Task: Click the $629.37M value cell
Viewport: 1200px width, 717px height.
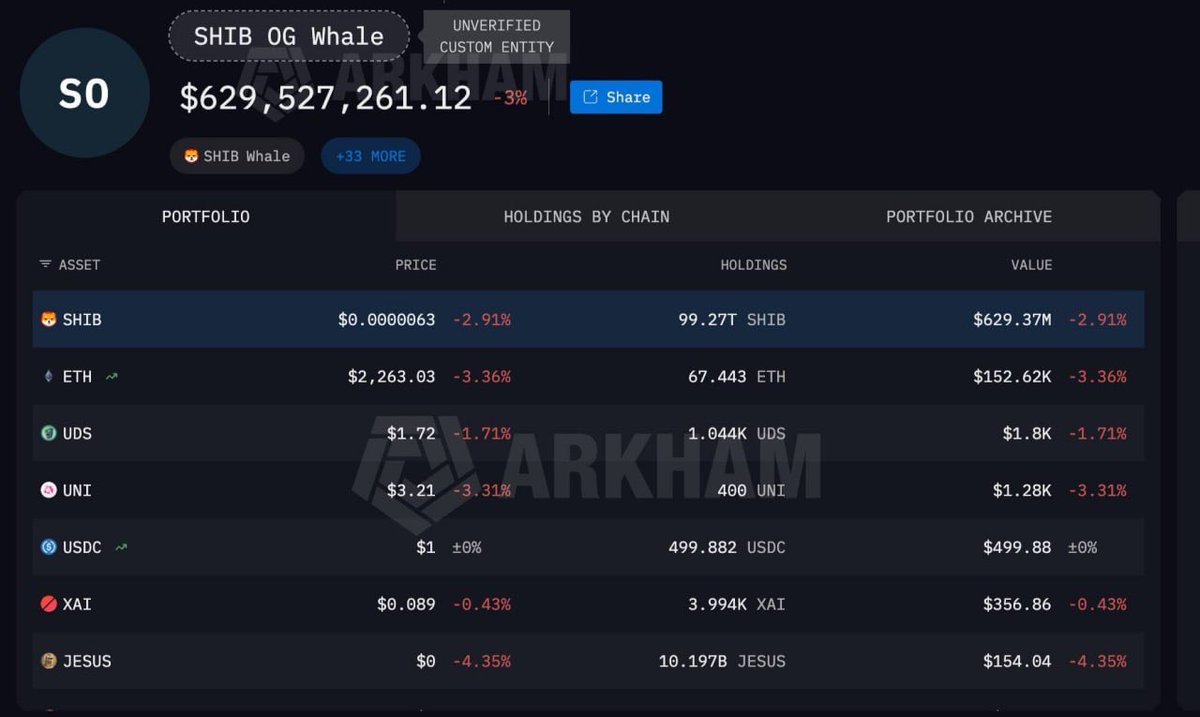Action: [1012, 320]
